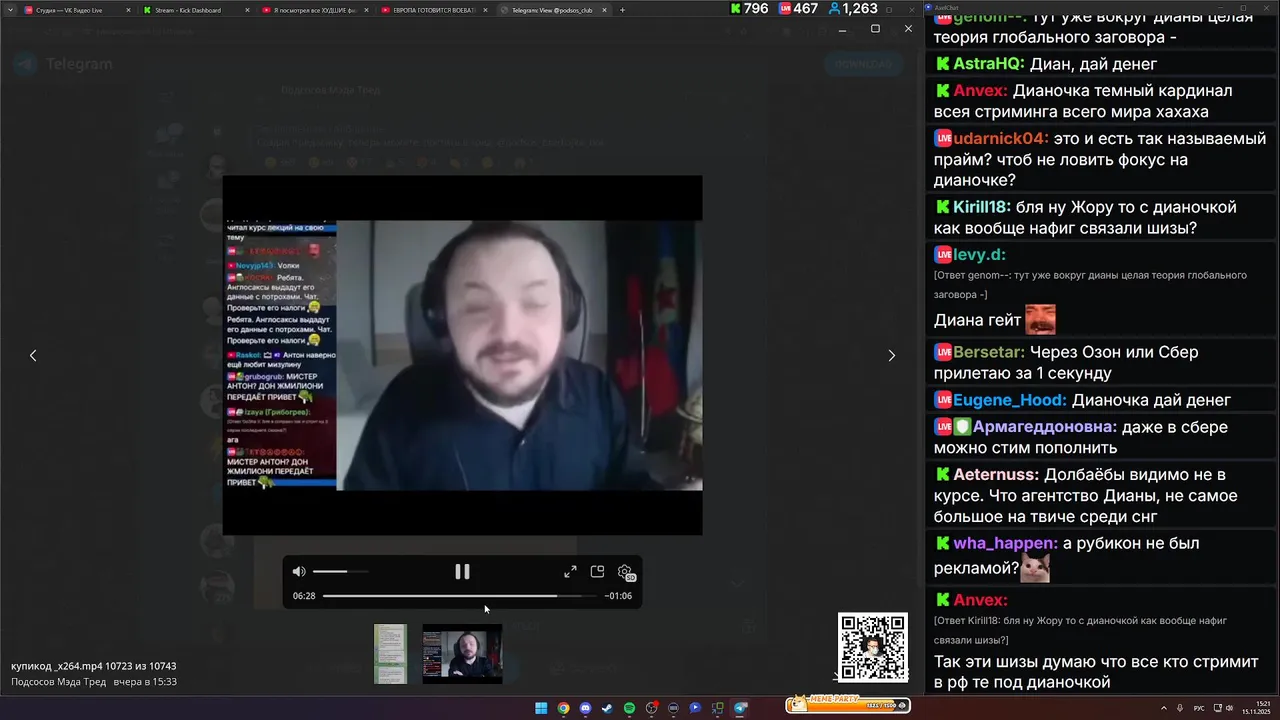Click username Bersetar in chat
This screenshot has height=720, width=1280.
[989, 352]
